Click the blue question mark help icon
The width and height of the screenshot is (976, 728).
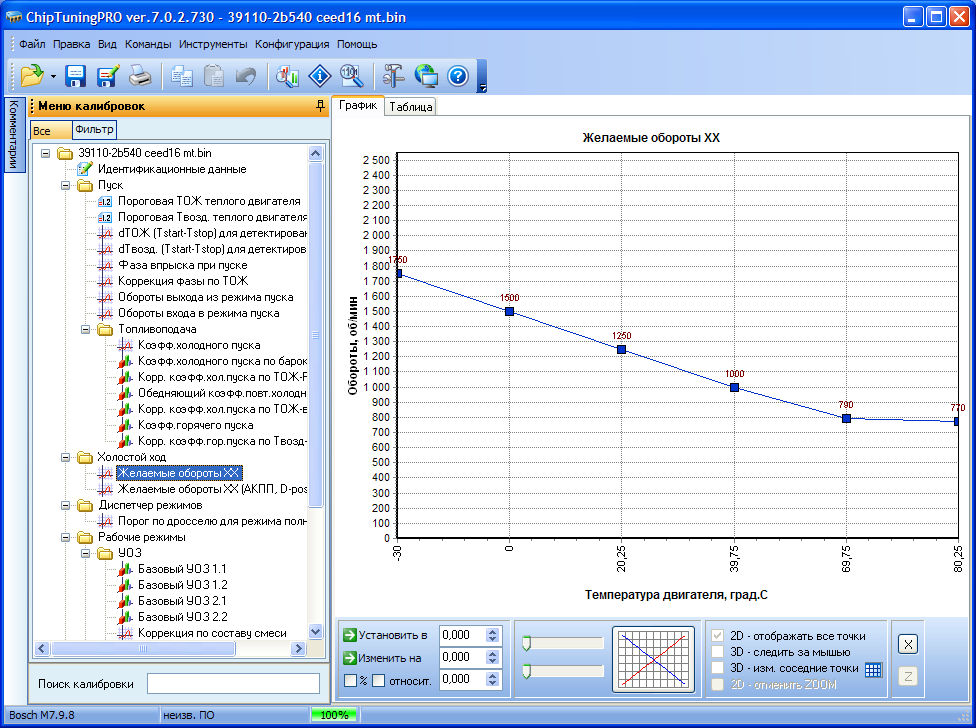point(458,76)
